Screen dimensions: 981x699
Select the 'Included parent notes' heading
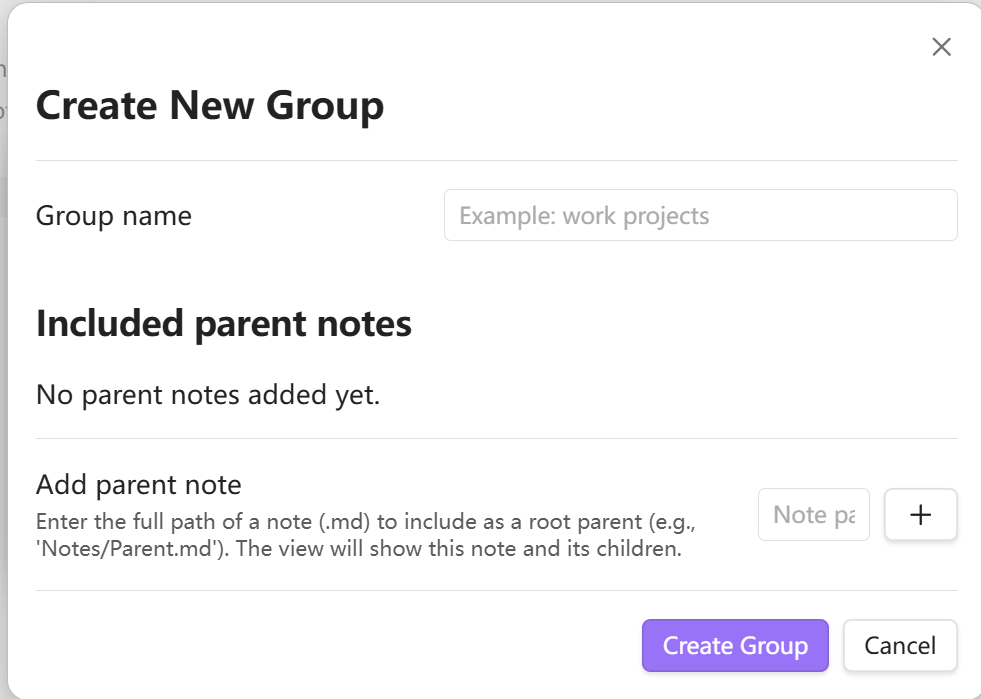[x=224, y=323]
